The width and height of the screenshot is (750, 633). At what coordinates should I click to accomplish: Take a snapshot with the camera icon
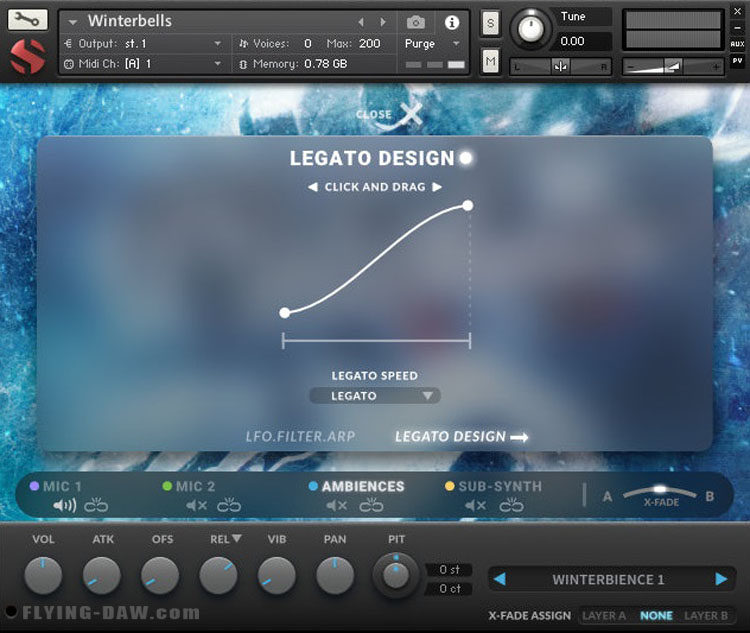click(416, 22)
